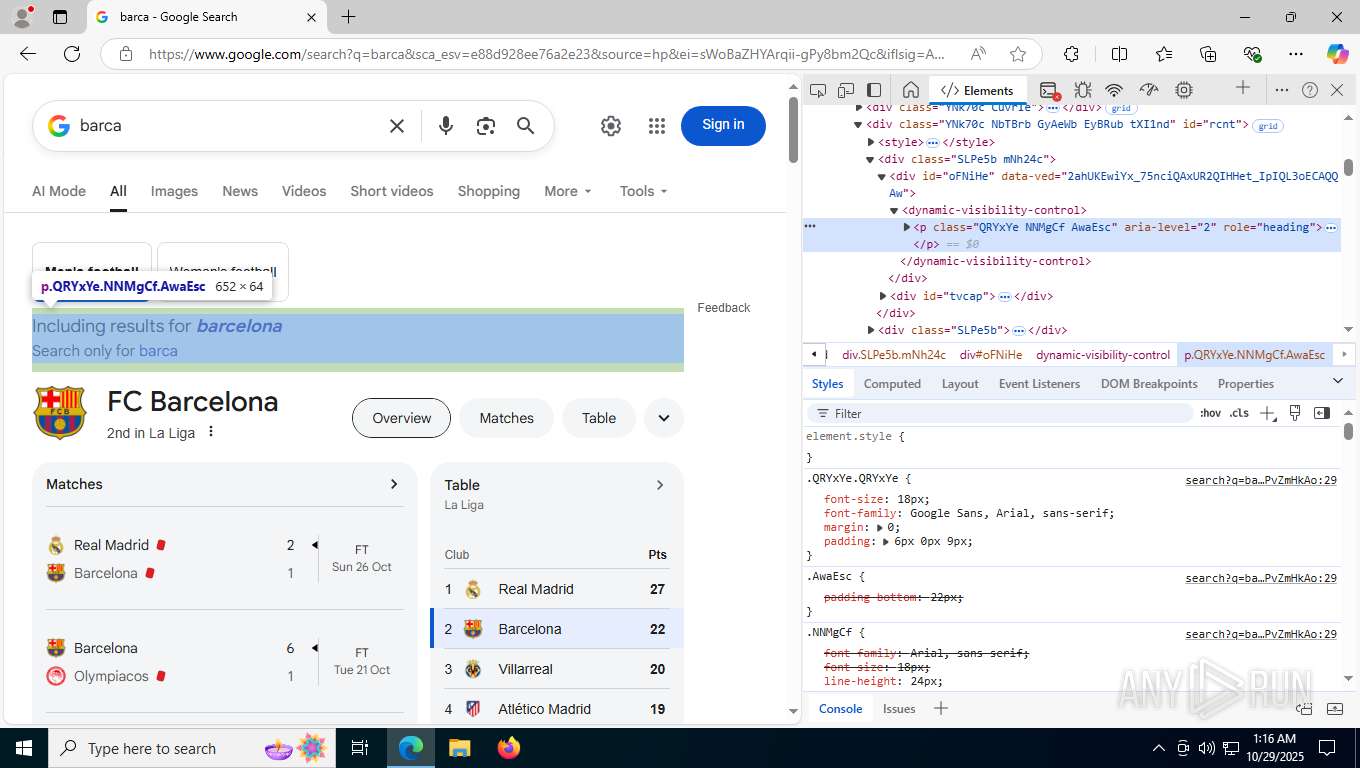Screen dimensions: 1360x768
Task: Switch to the News search tab
Action: (240, 191)
